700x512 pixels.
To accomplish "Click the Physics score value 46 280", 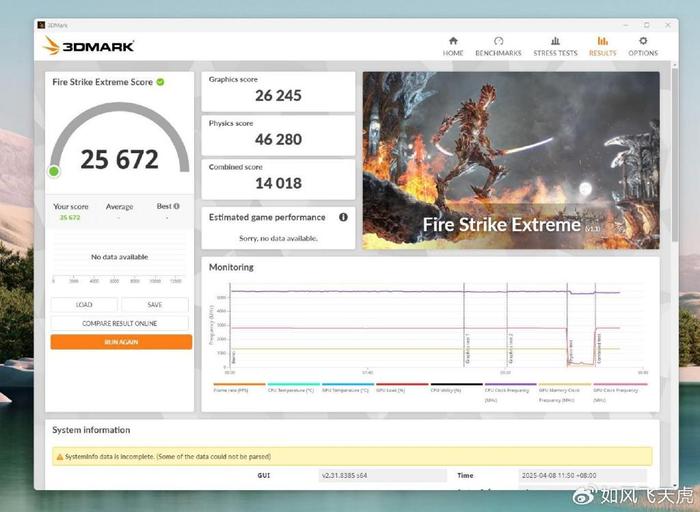I will click(278, 139).
